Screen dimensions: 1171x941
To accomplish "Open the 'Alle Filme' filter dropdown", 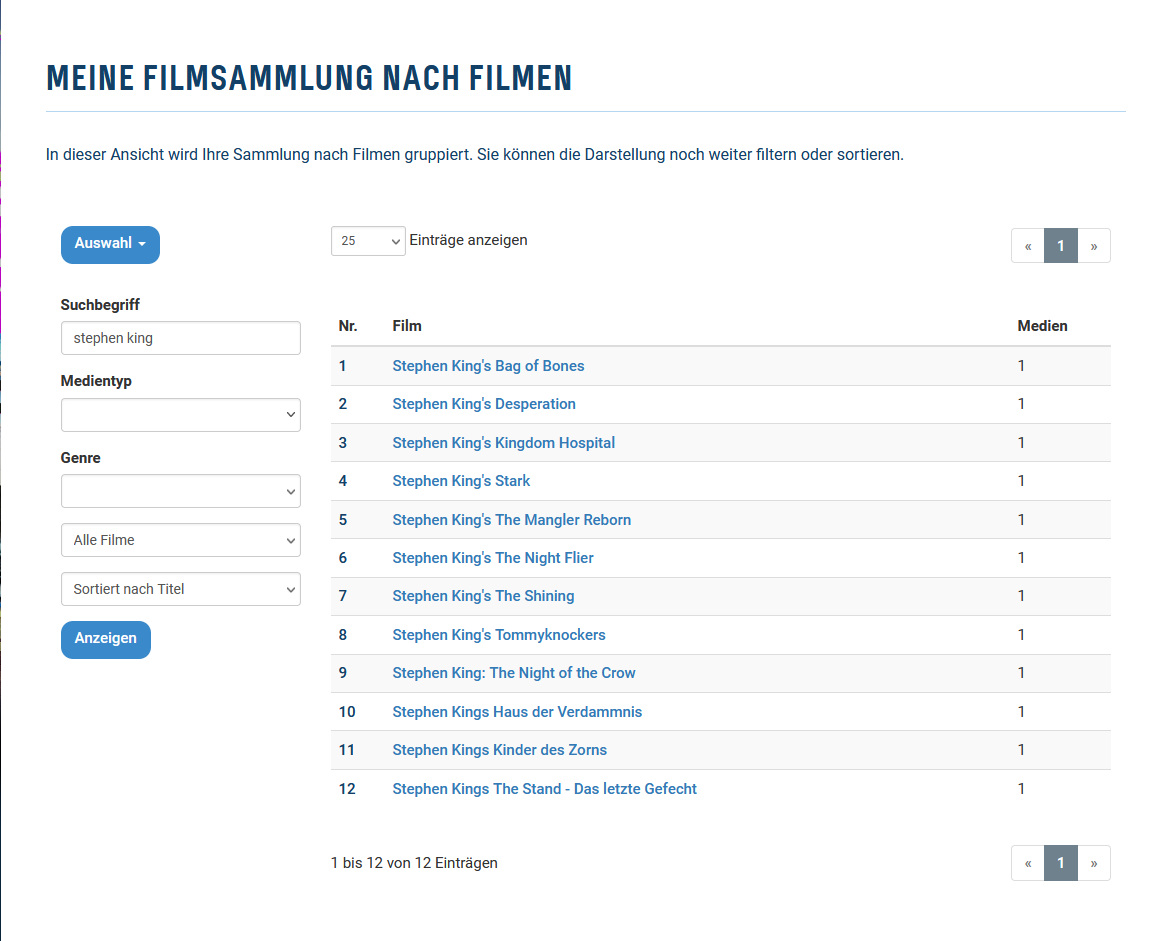I will (181, 540).
